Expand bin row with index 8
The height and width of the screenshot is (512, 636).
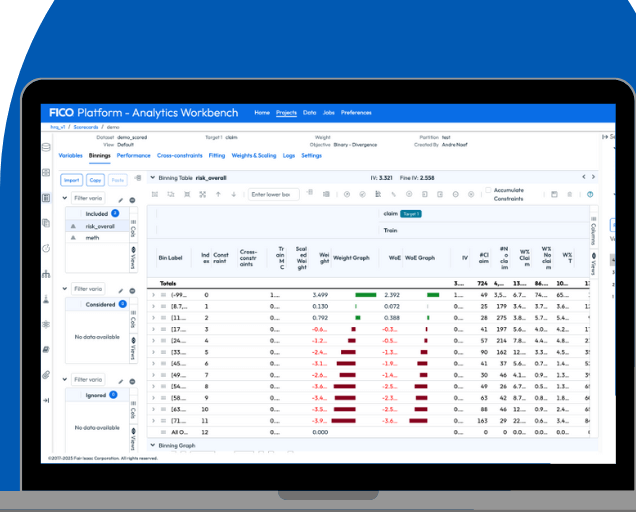click(x=153, y=387)
